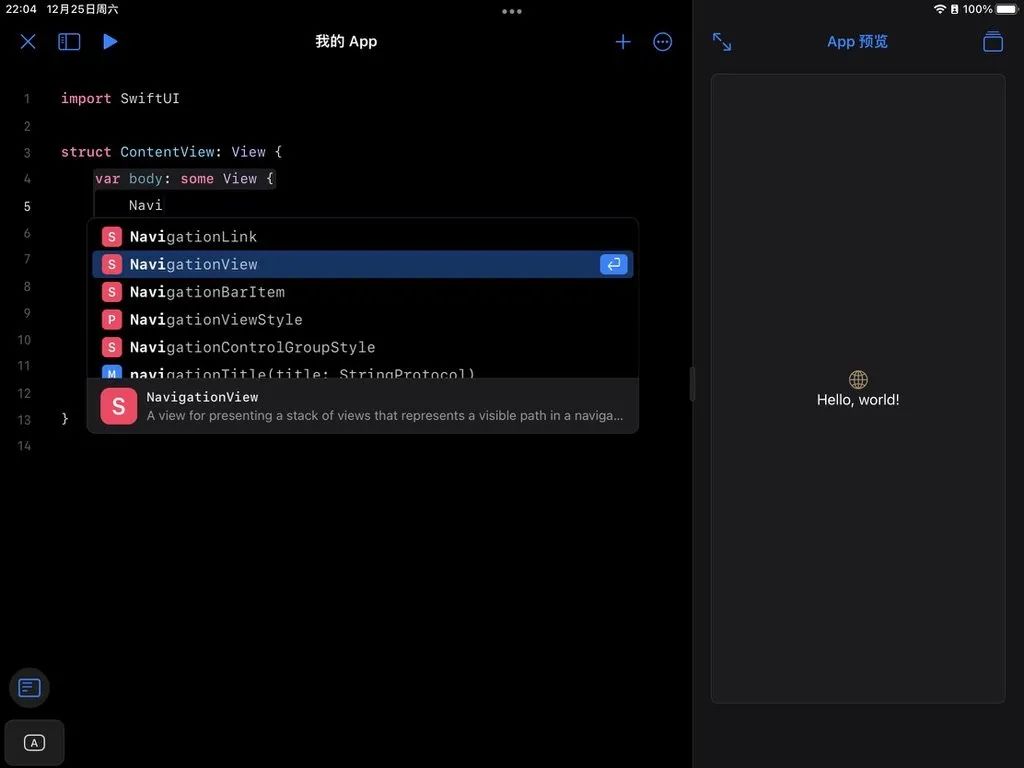Tap the battery 100% indicator

(990, 9)
